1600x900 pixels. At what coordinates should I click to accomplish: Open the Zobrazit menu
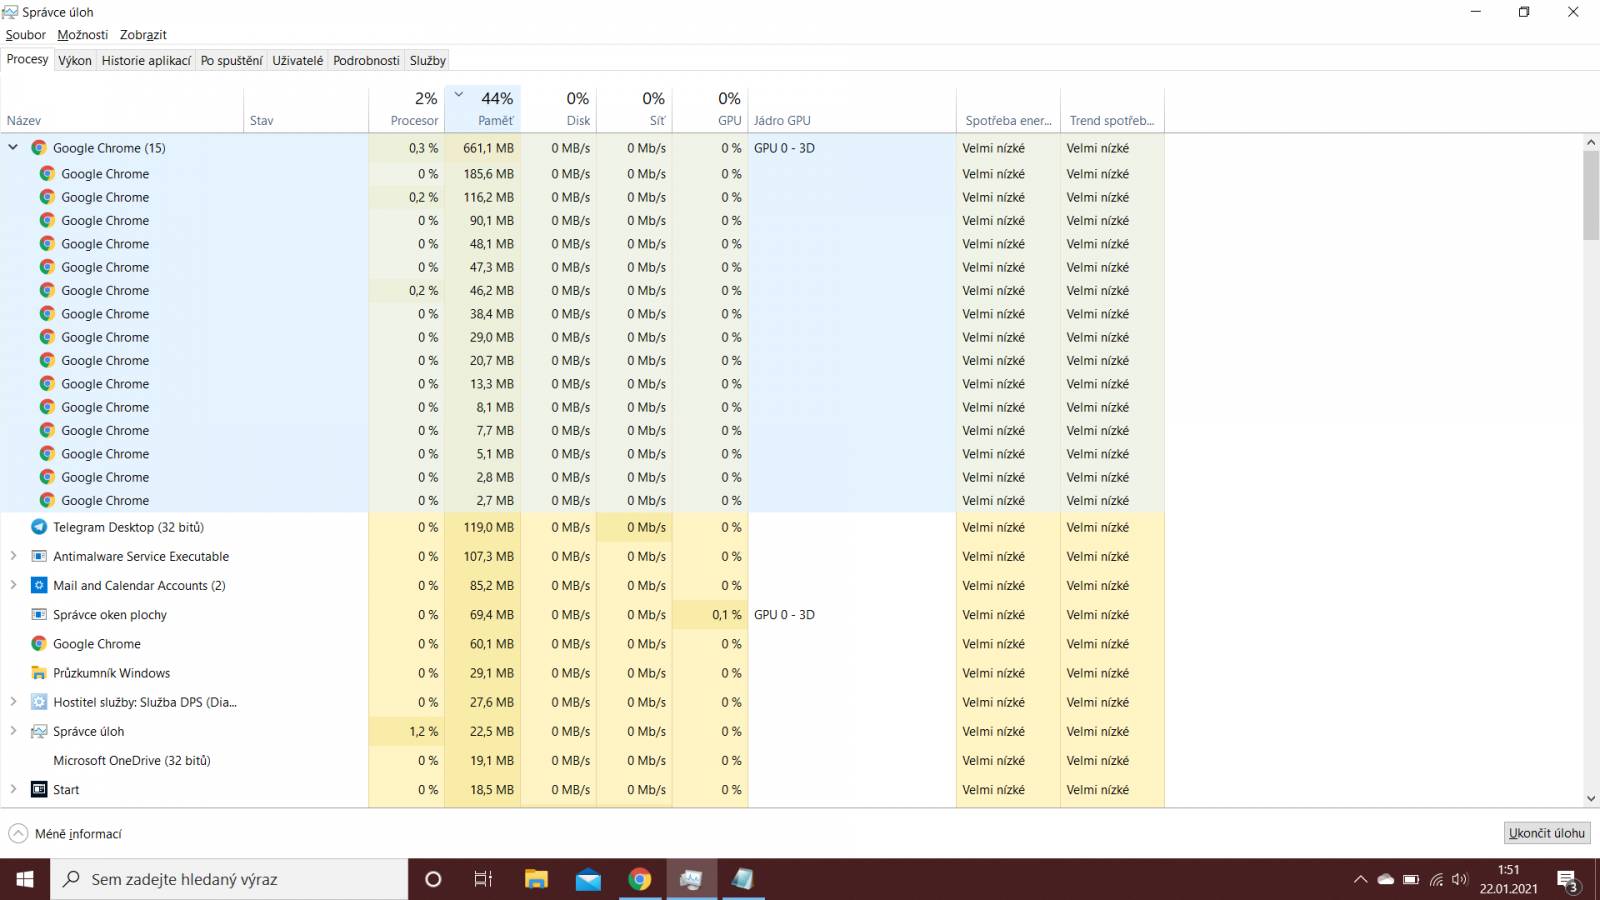pos(143,35)
